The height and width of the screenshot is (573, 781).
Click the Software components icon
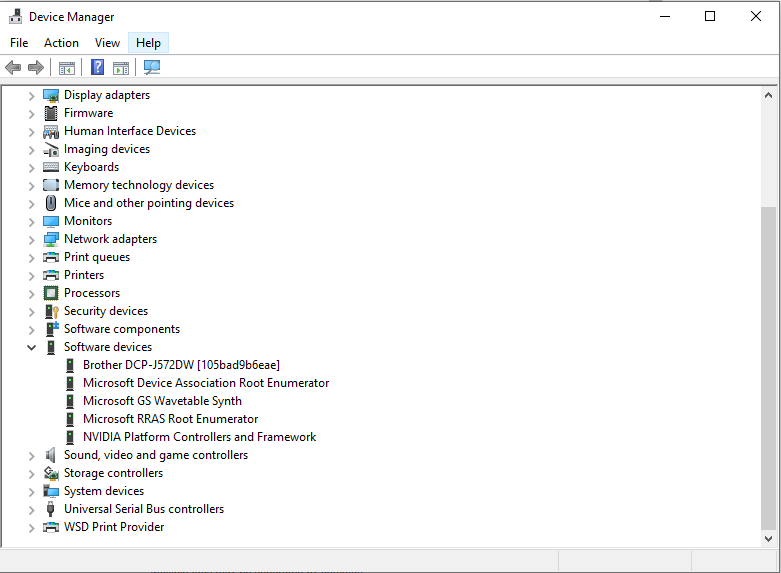52,329
